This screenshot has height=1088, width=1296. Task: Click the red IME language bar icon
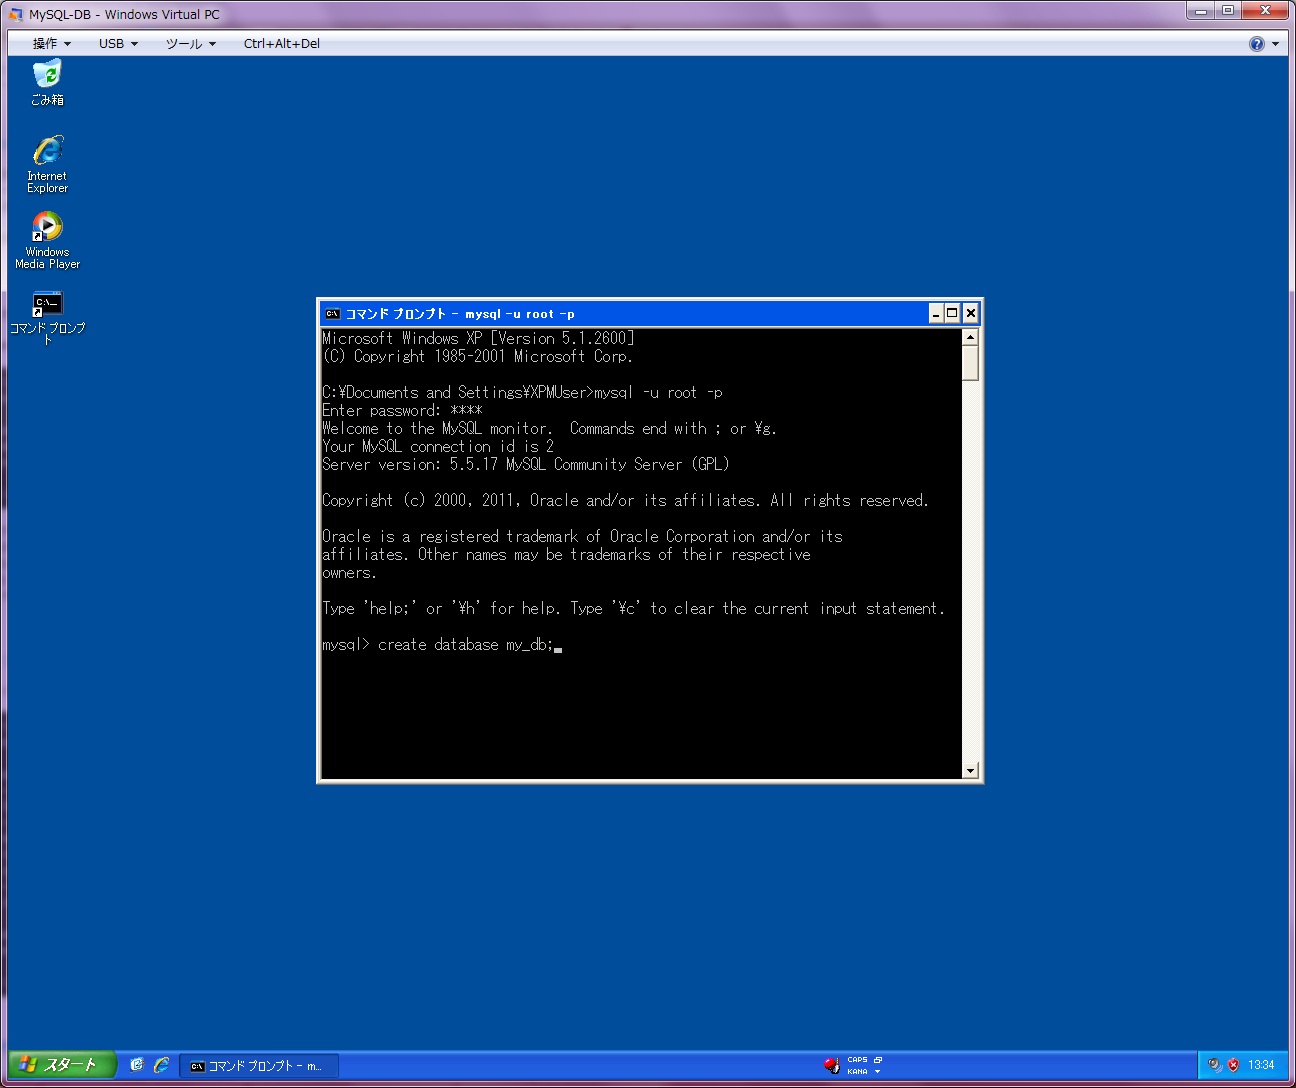tap(831, 1065)
